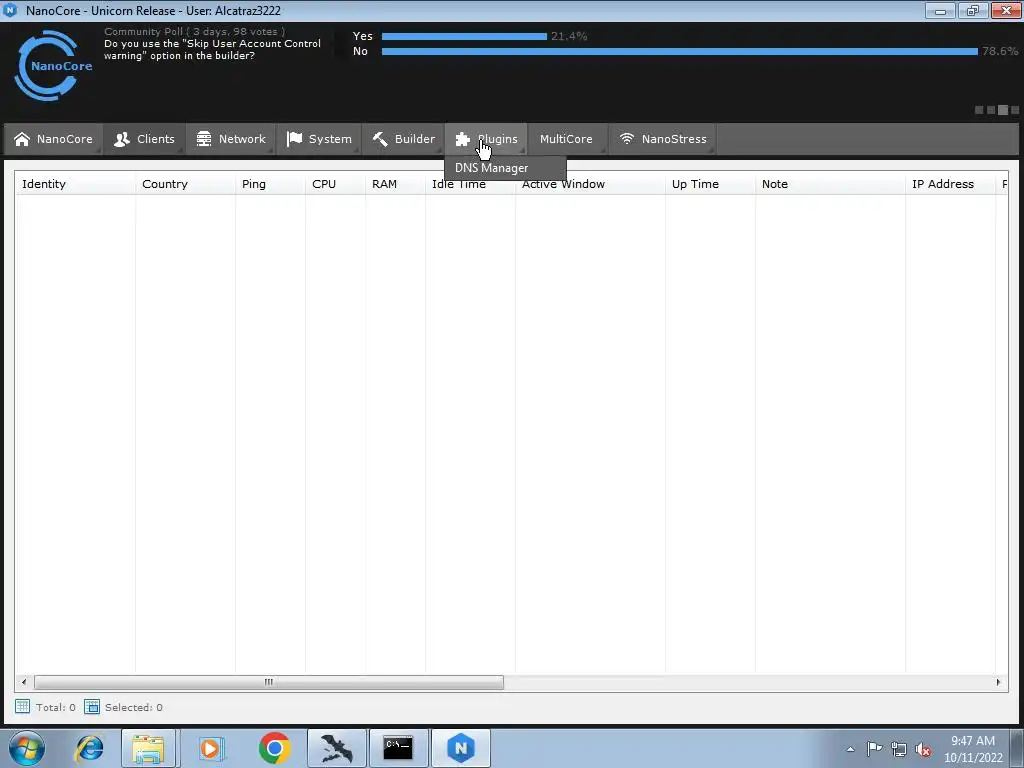Open the Network tab

coord(231,139)
